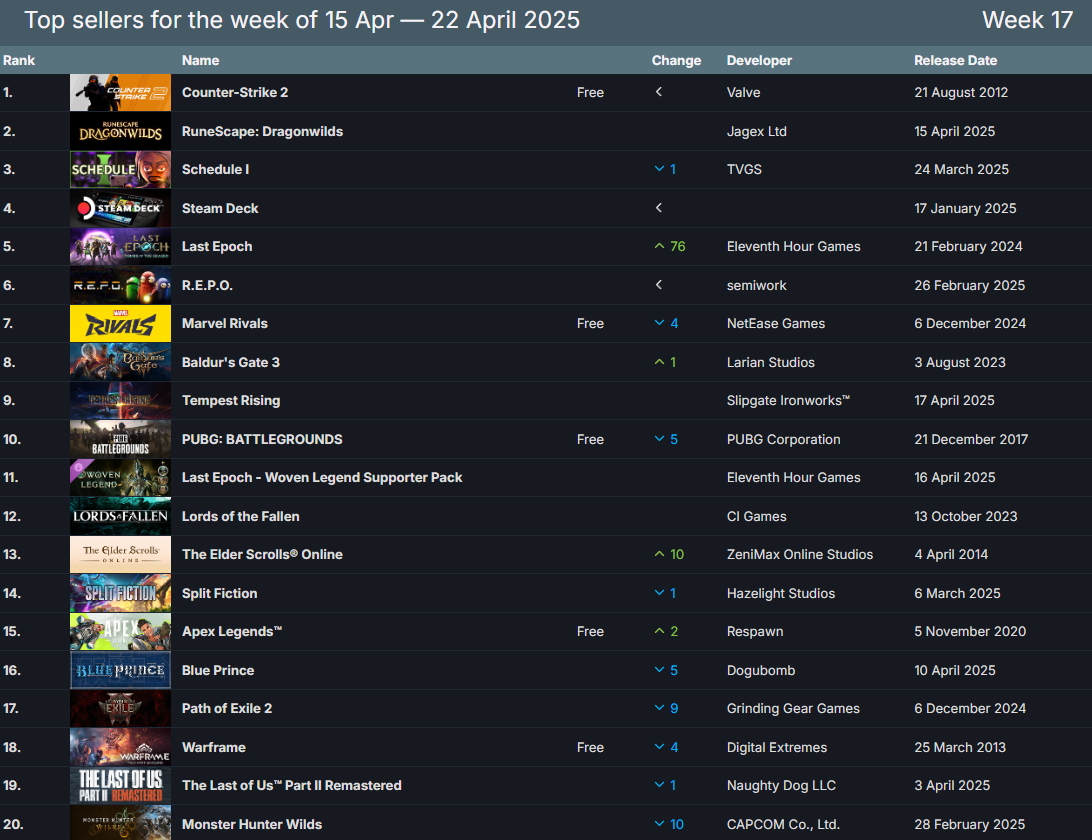Screen dimensions: 1092x840
Task: Click the Monster Hunter Wilds down 10 indicator
Action: [x=669, y=825]
